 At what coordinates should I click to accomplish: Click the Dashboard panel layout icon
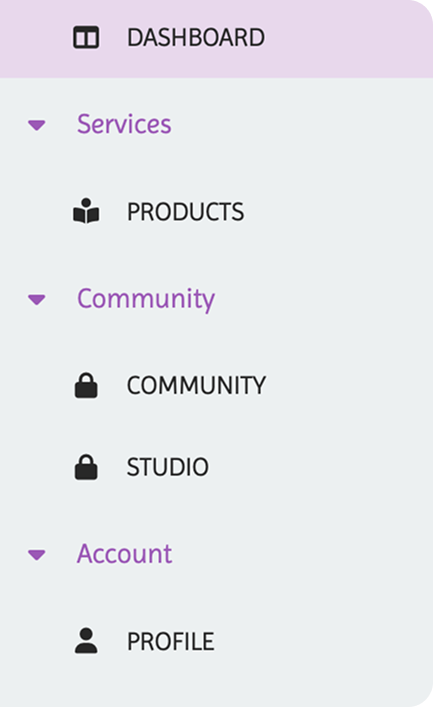click(x=86, y=37)
